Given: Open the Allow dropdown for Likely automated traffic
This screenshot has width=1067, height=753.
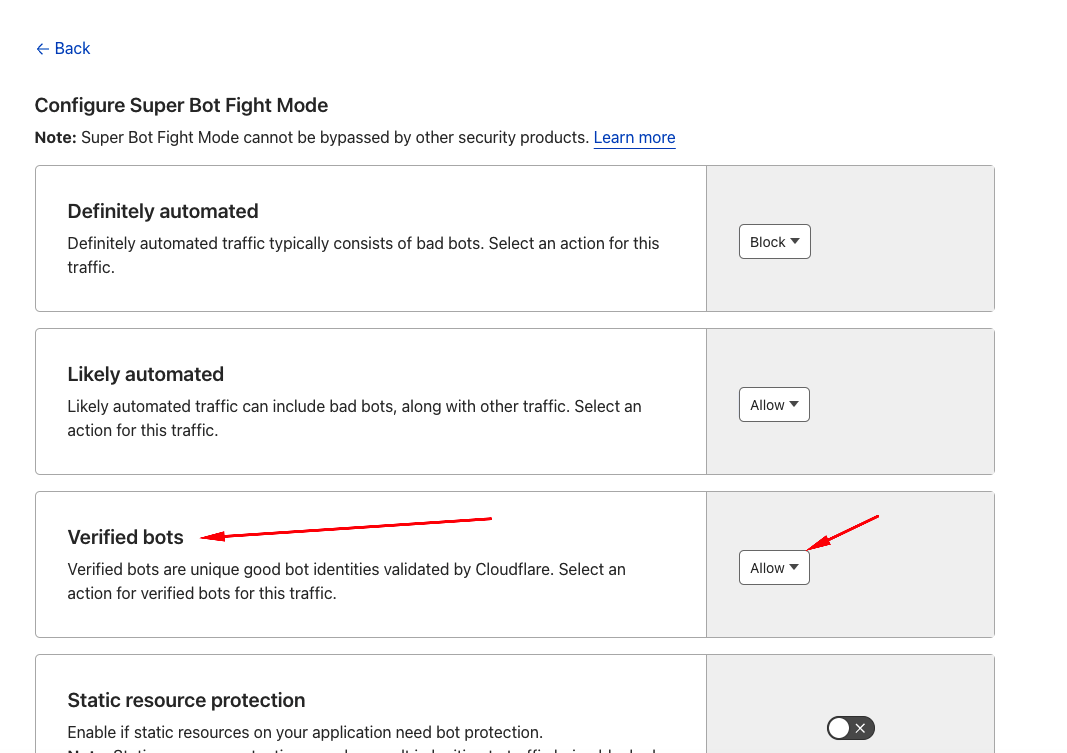Looking at the screenshot, I should [774, 404].
